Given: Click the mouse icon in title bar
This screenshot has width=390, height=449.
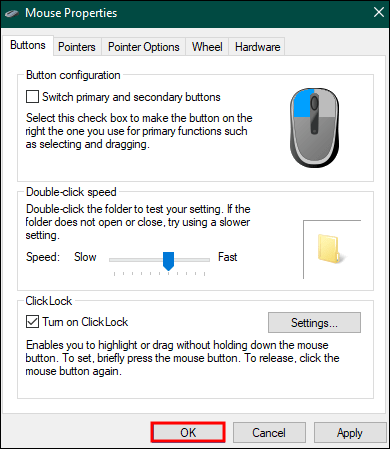Looking at the screenshot, I should point(12,14).
